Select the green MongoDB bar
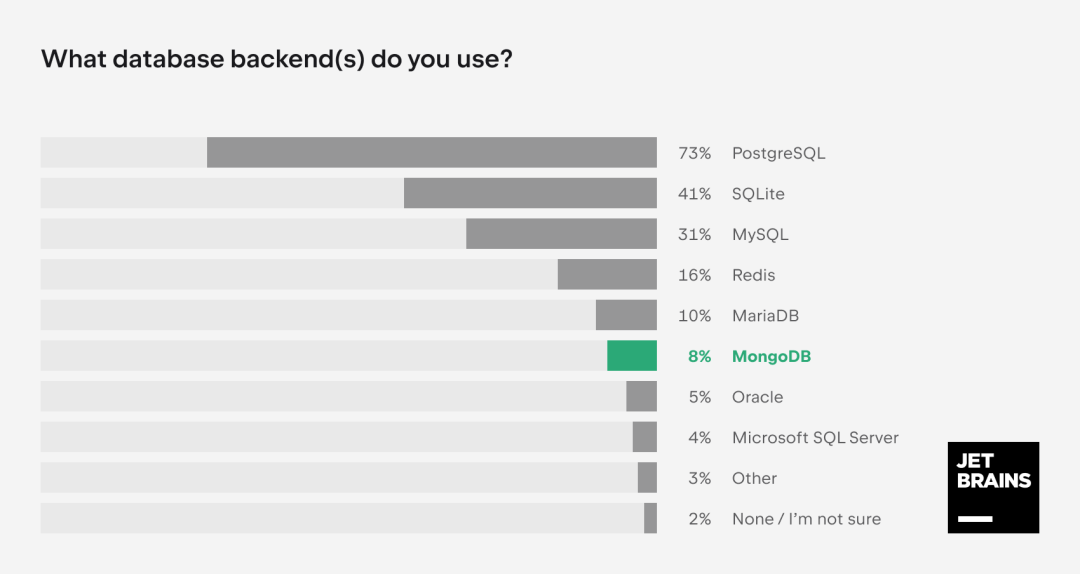 tap(632, 356)
